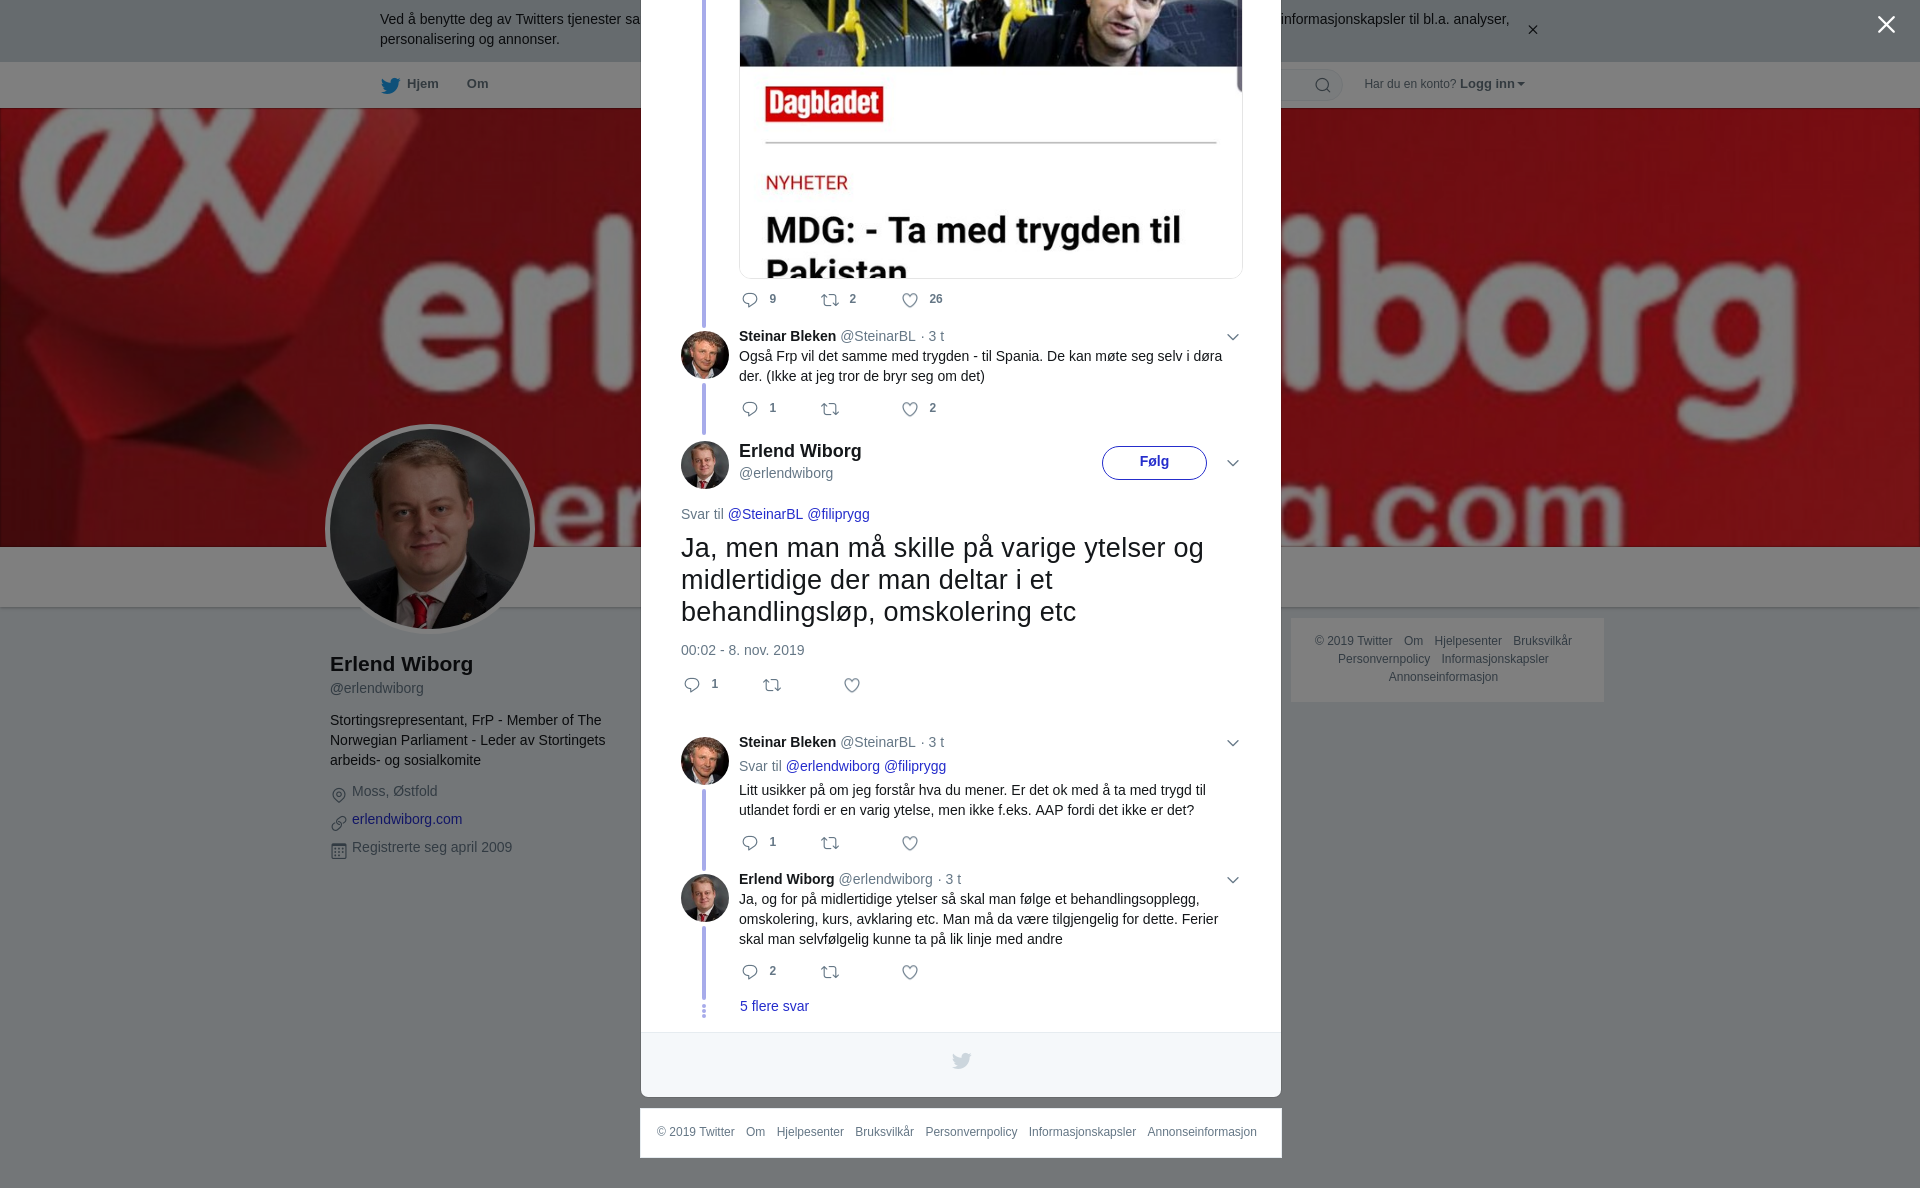The image size is (1920, 1188).
Task: Click the Twitter bird Hjem icon
Action: pyautogui.click(x=390, y=85)
